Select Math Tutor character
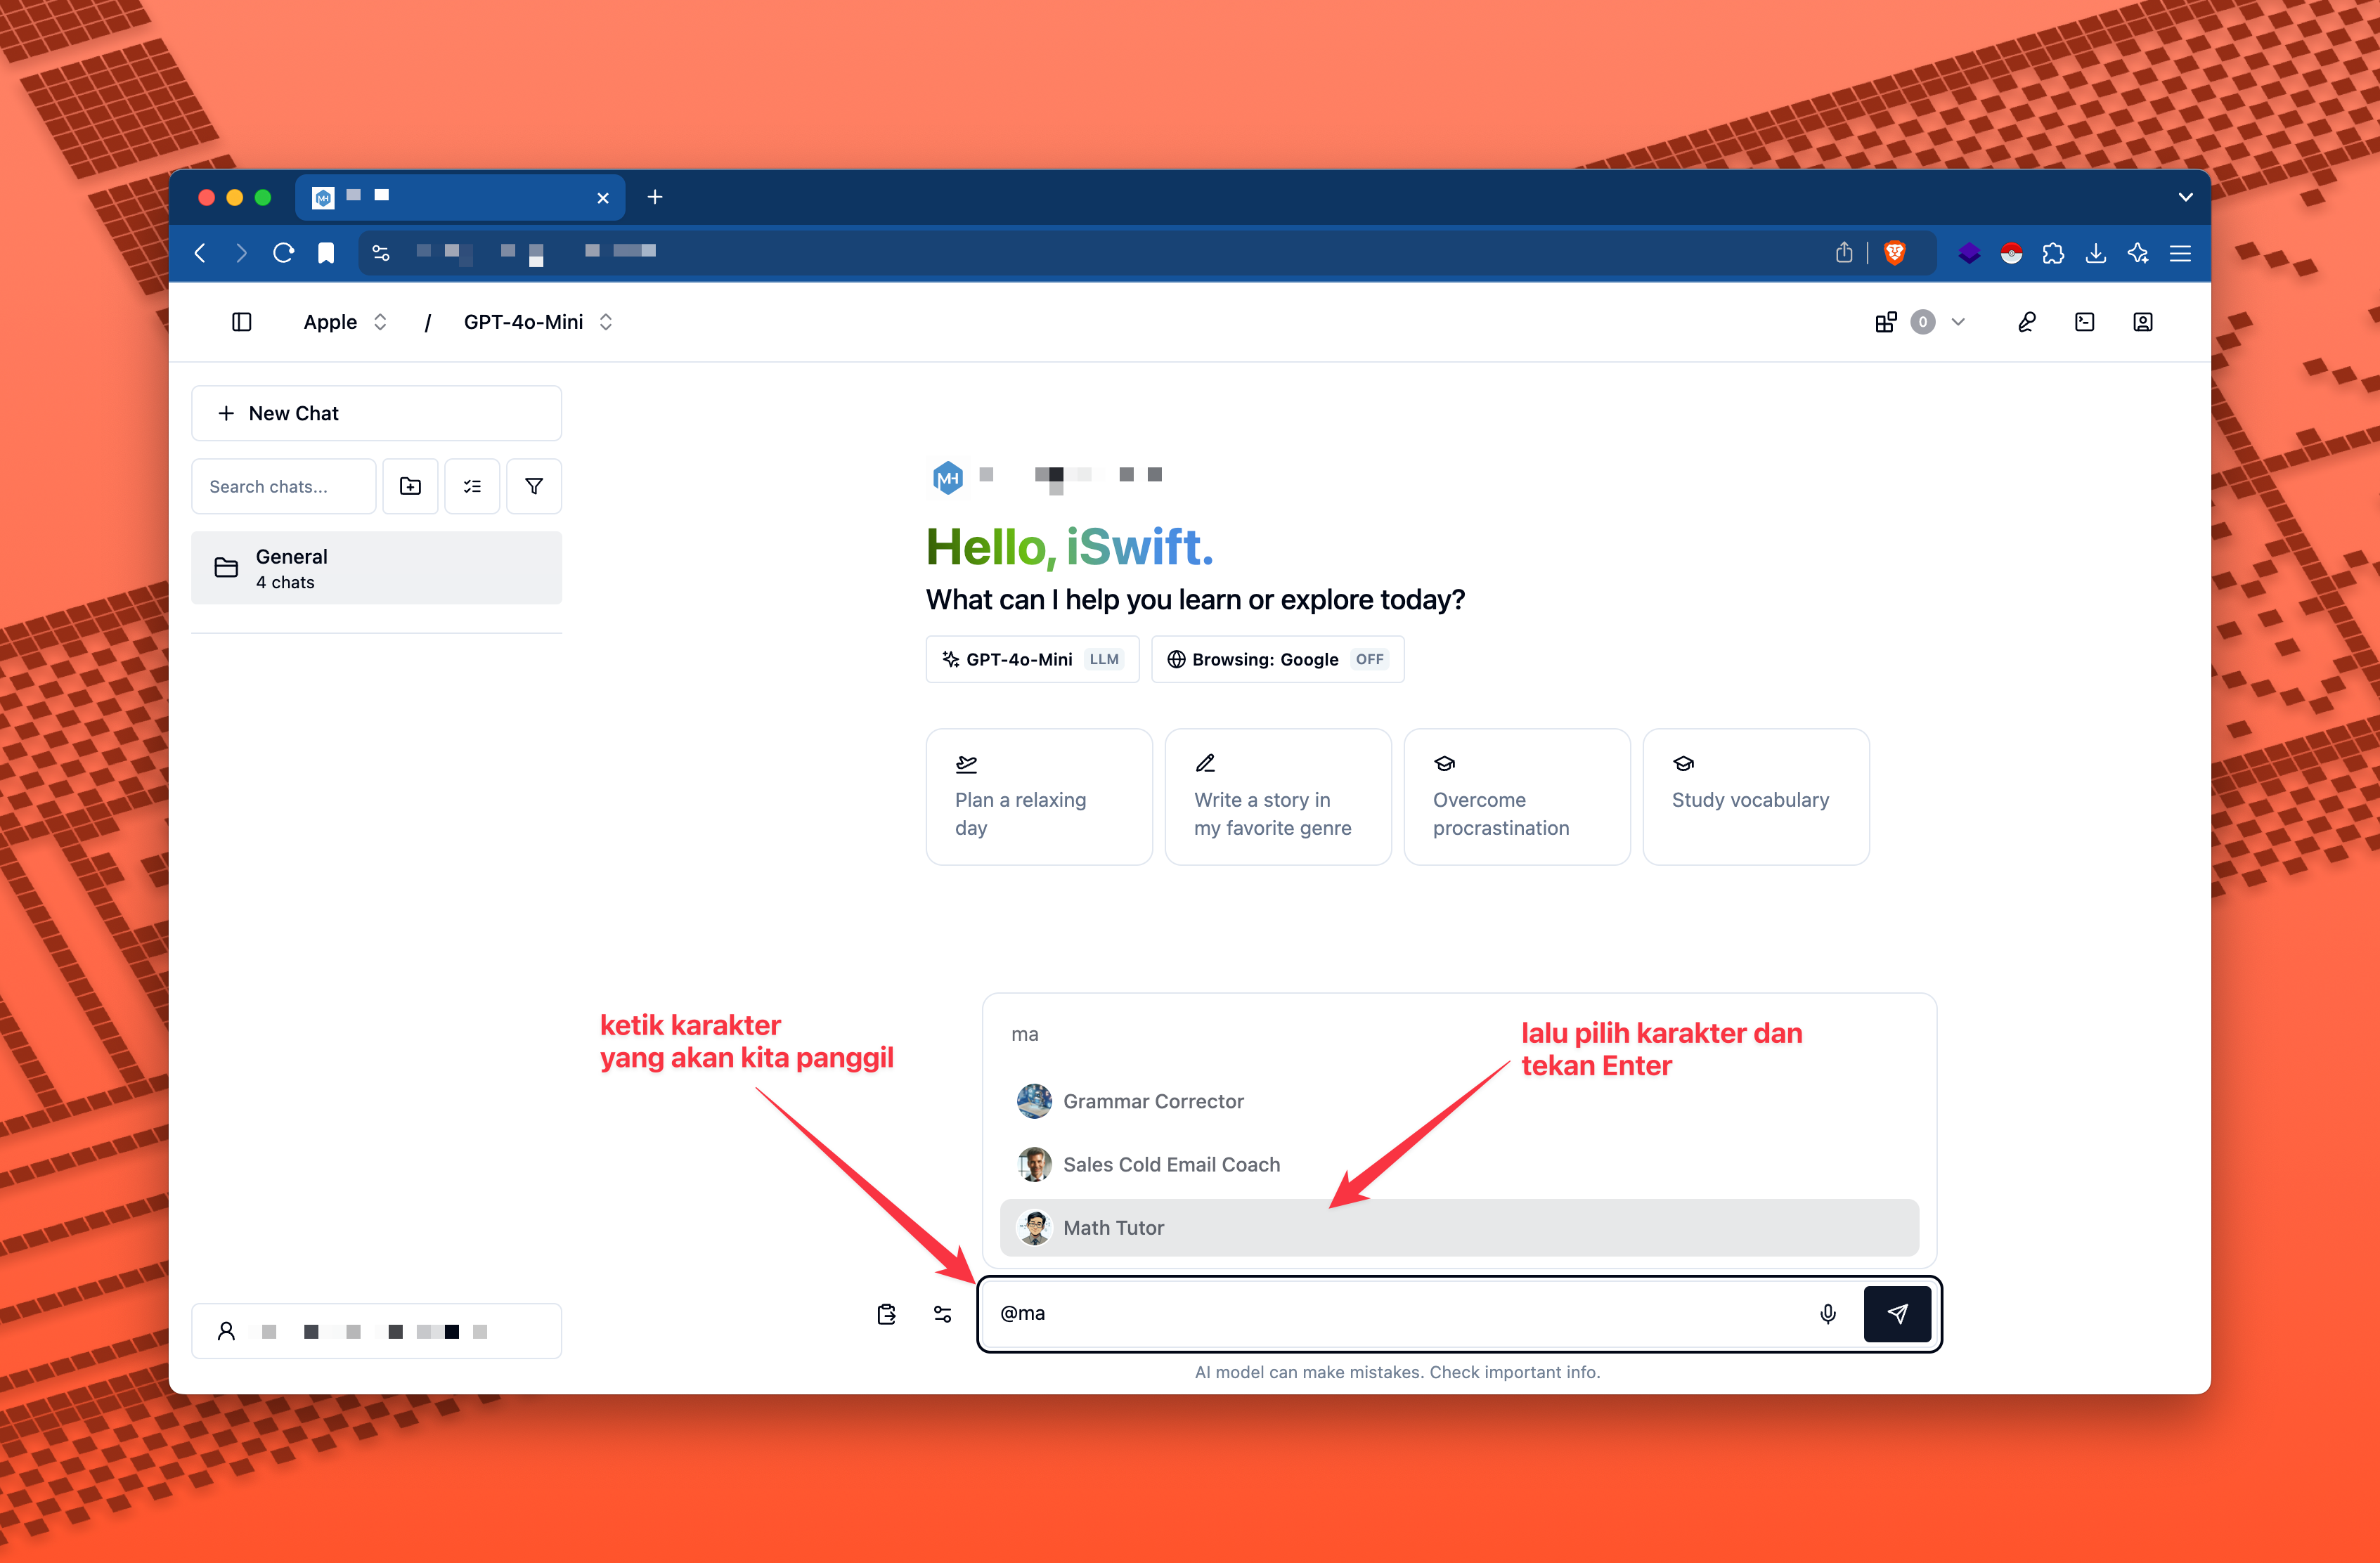 click(x=1459, y=1227)
